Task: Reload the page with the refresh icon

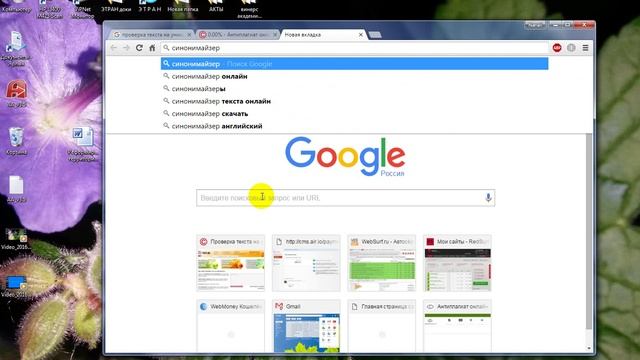Action: point(139,48)
